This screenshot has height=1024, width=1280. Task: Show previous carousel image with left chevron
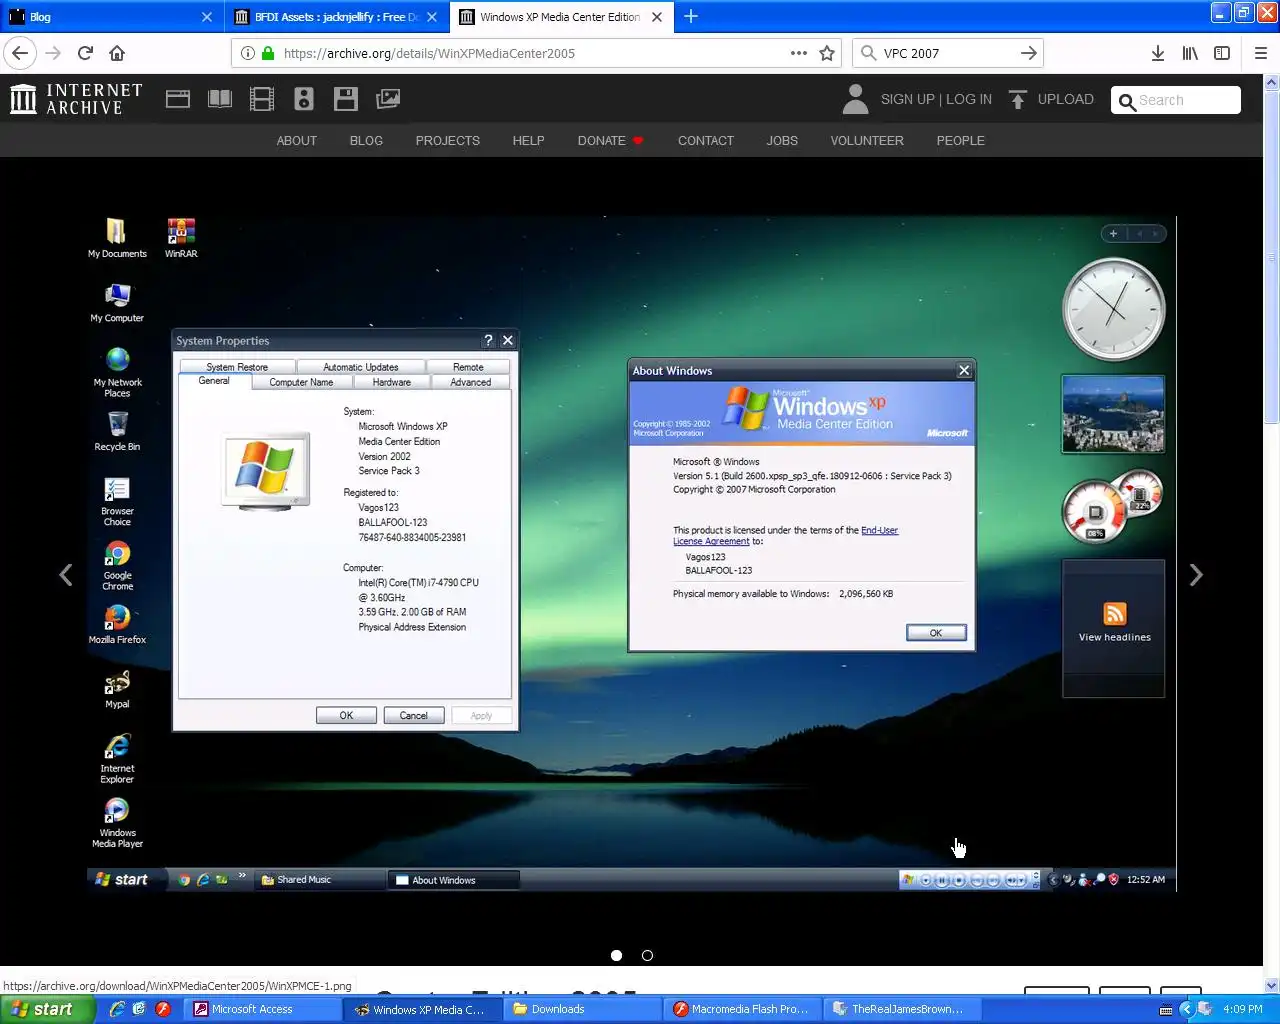66,575
